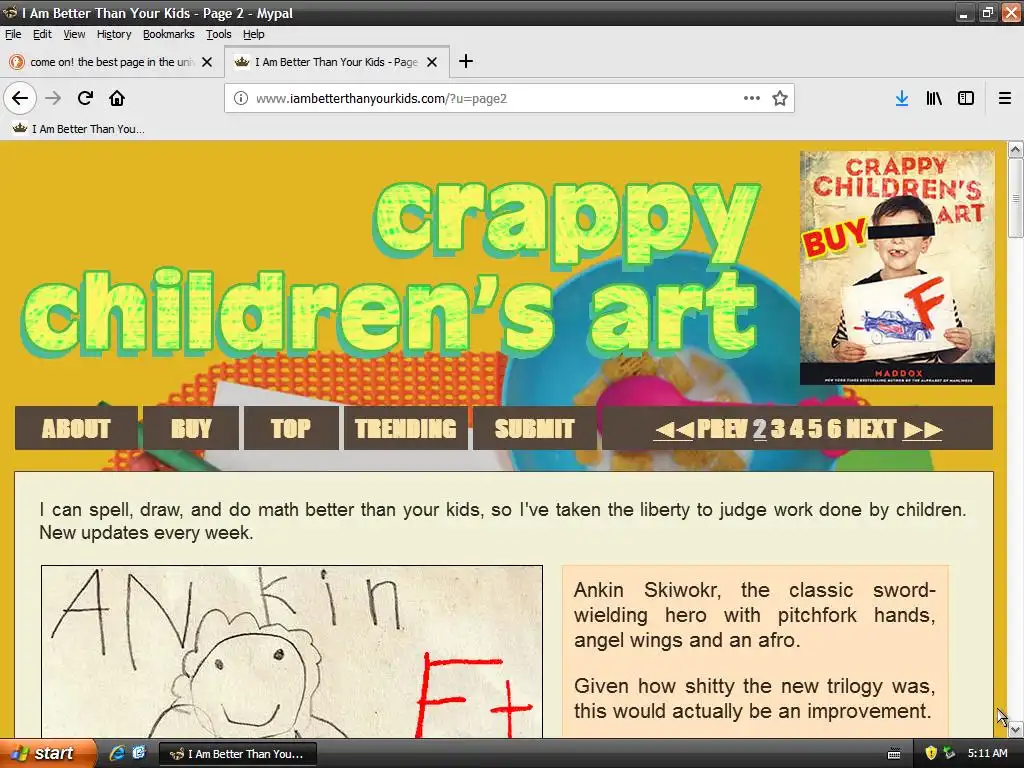Screen dimensions: 1024x768
Task: Open the Library bookshelf icon
Action: (934, 99)
